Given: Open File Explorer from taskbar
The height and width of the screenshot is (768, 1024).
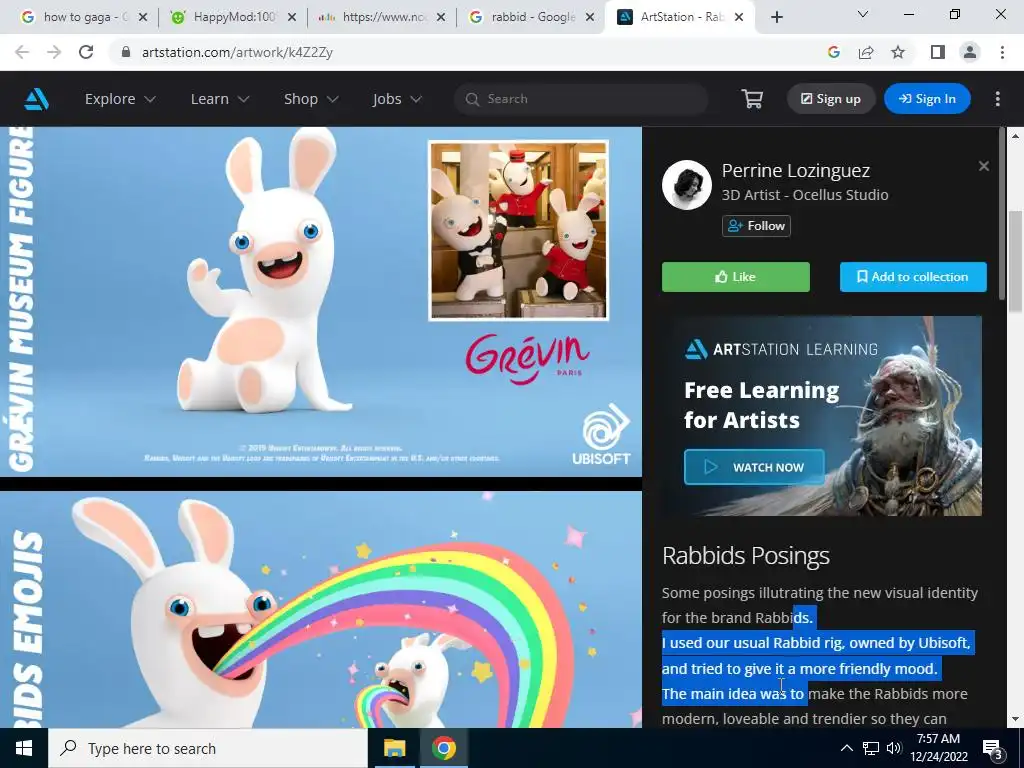Looking at the screenshot, I should point(394,748).
